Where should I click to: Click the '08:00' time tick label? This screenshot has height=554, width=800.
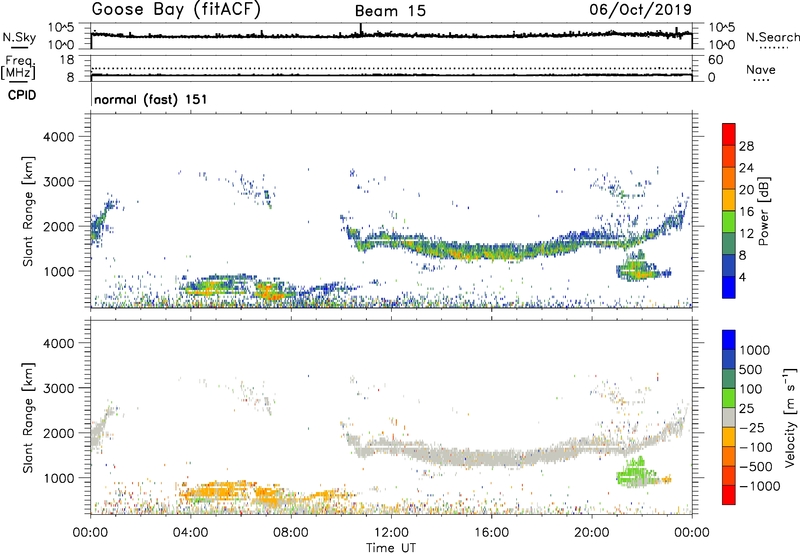pyautogui.click(x=291, y=533)
